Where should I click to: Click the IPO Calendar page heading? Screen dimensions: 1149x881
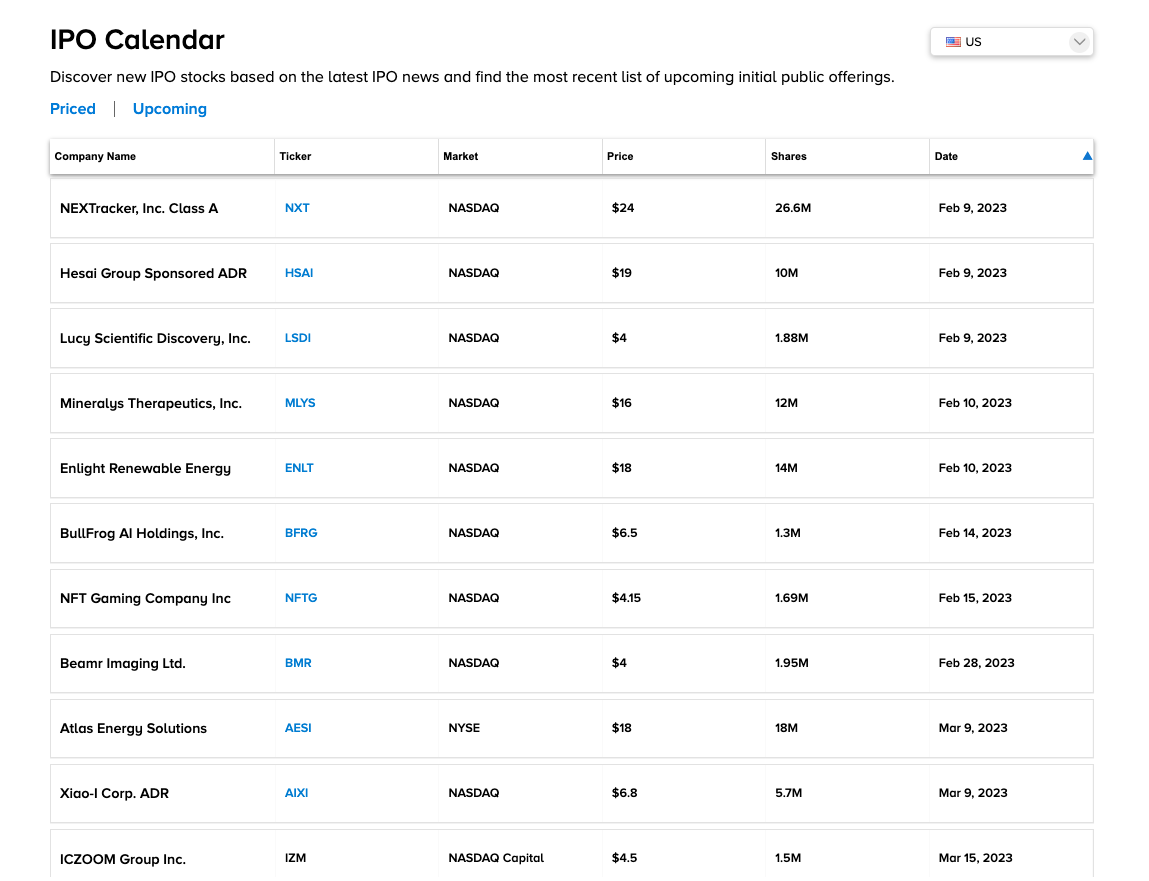137,40
